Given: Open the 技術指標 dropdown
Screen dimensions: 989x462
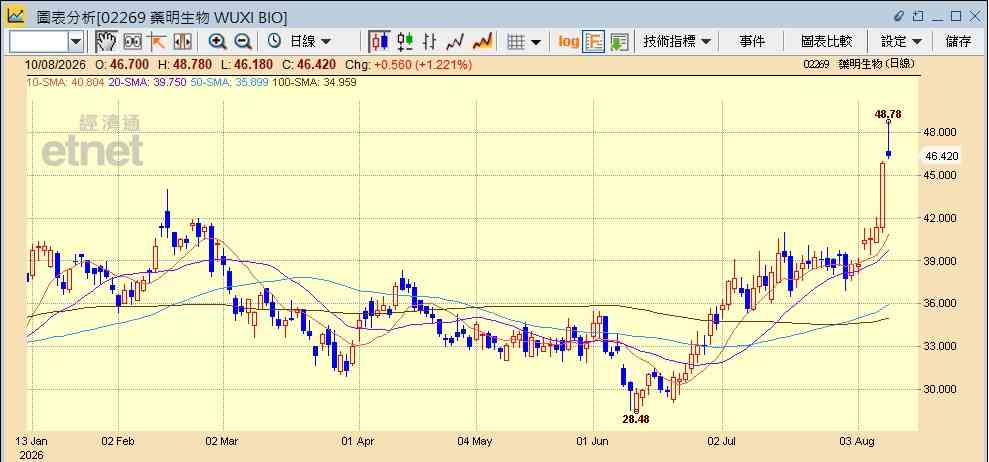Looking at the screenshot, I should (x=677, y=42).
